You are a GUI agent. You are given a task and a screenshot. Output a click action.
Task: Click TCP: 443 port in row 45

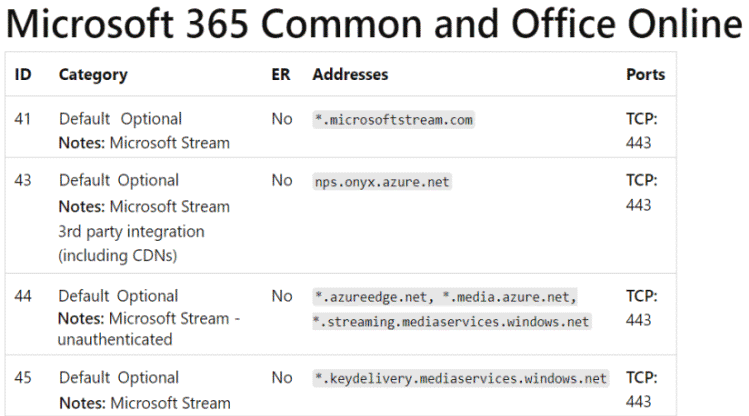point(642,389)
